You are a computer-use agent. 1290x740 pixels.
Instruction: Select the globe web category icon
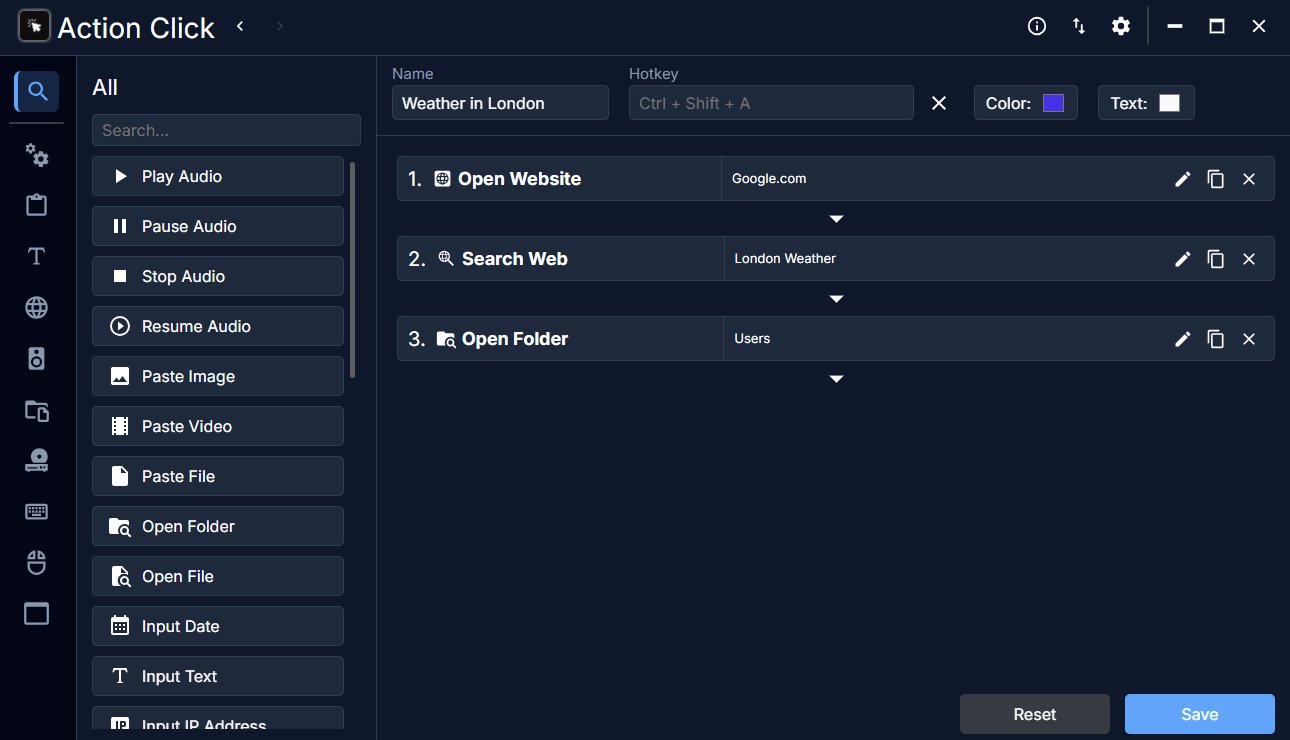pyautogui.click(x=37, y=308)
